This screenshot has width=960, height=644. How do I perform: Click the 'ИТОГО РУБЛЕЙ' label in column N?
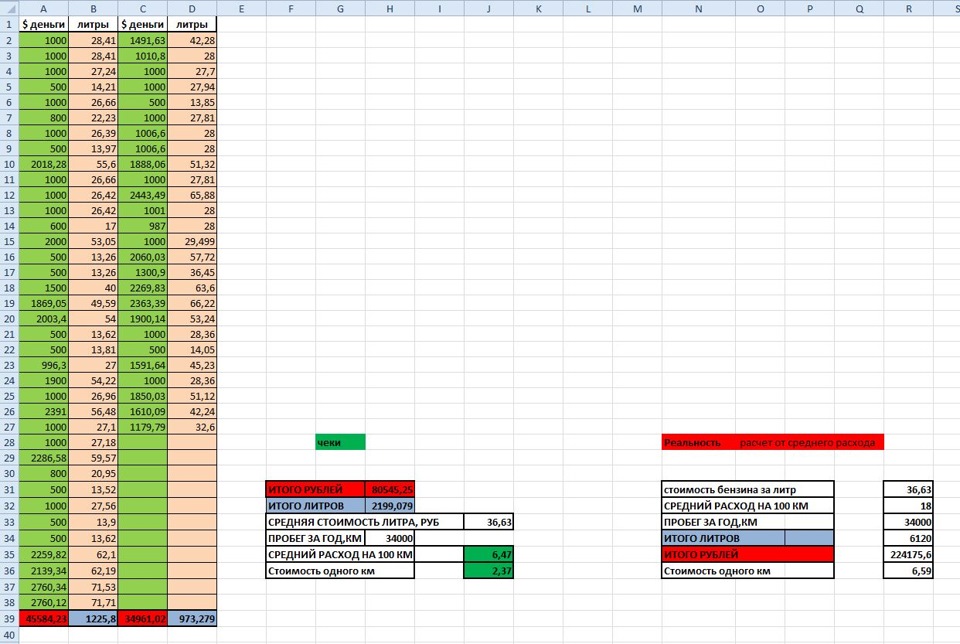click(x=748, y=555)
